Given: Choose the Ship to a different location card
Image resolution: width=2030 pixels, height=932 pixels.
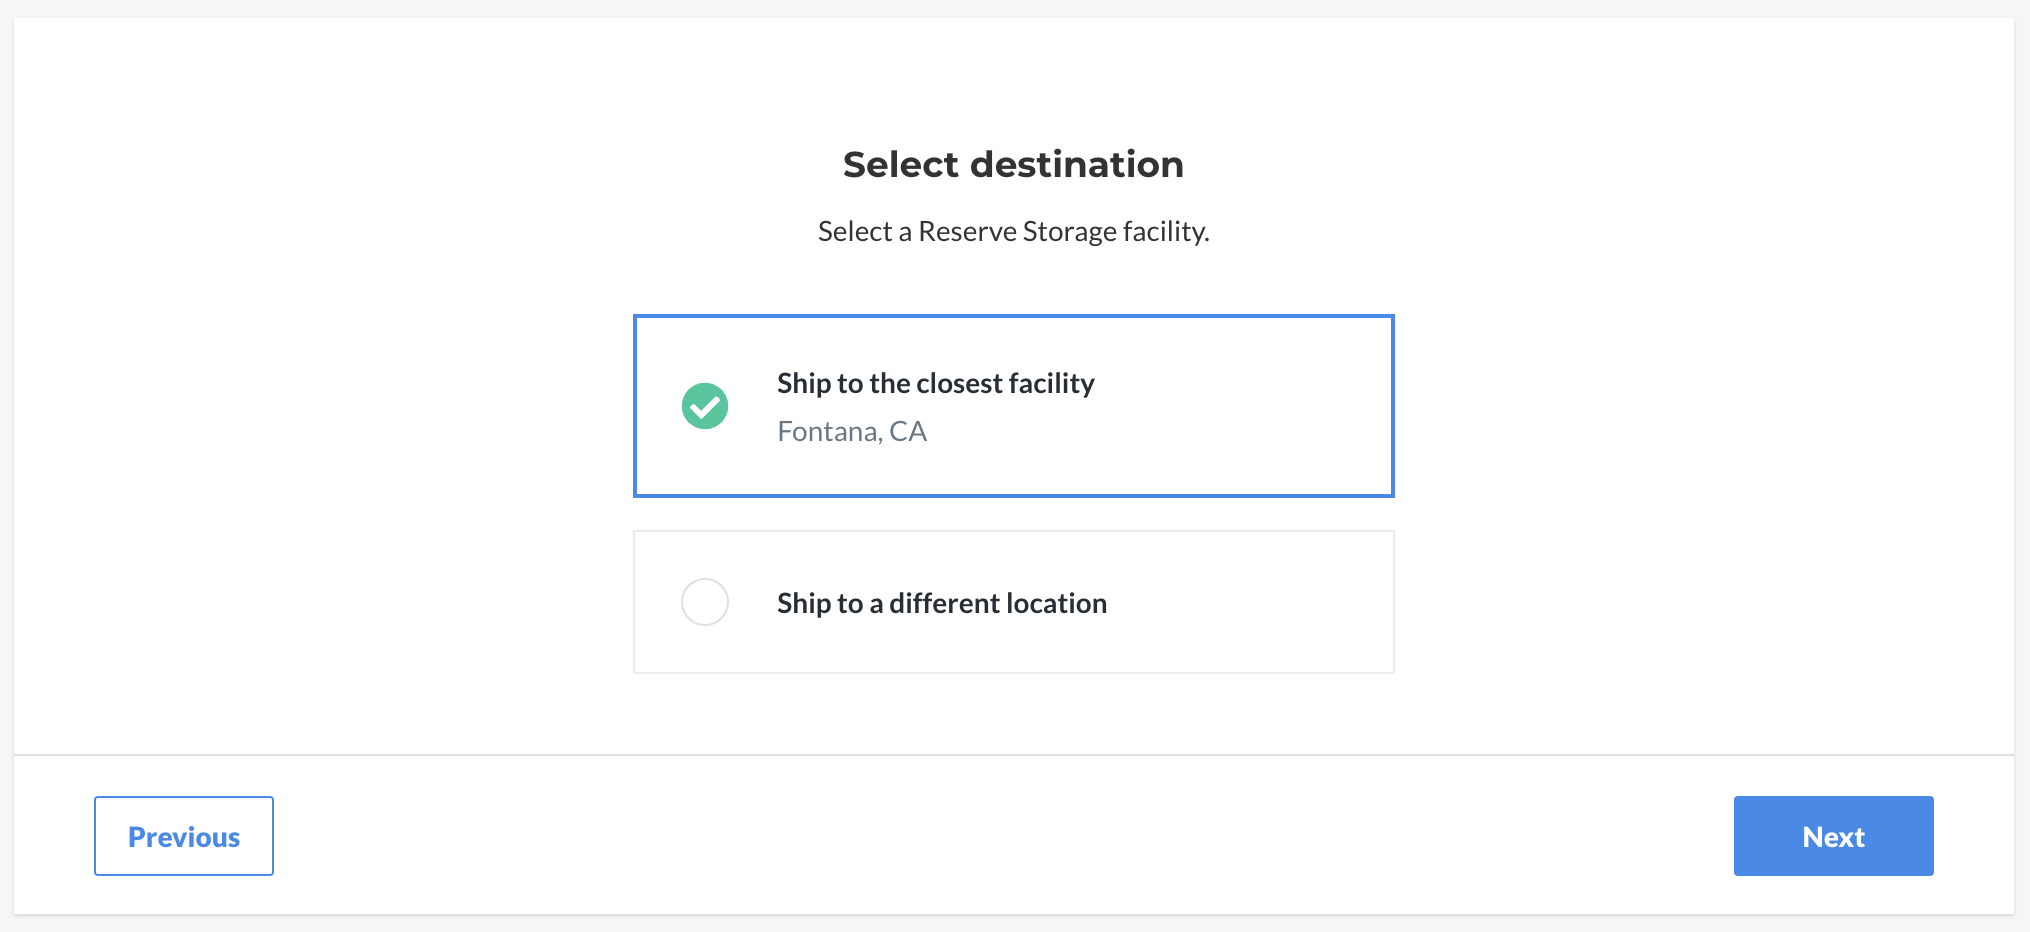Looking at the screenshot, I should coord(1013,602).
